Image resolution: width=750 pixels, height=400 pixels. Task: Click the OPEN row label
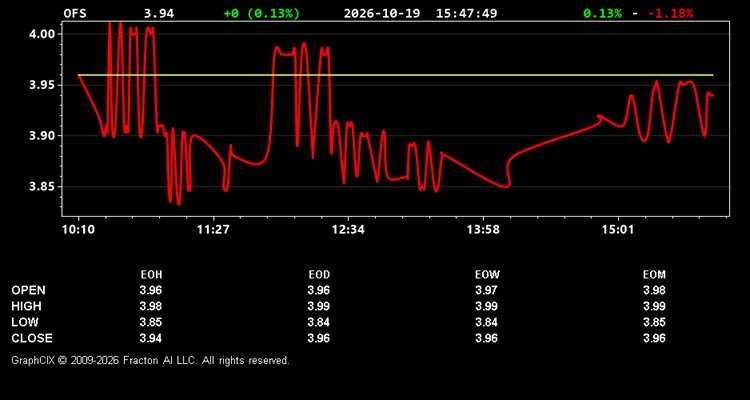pyautogui.click(x=29, y=290)
